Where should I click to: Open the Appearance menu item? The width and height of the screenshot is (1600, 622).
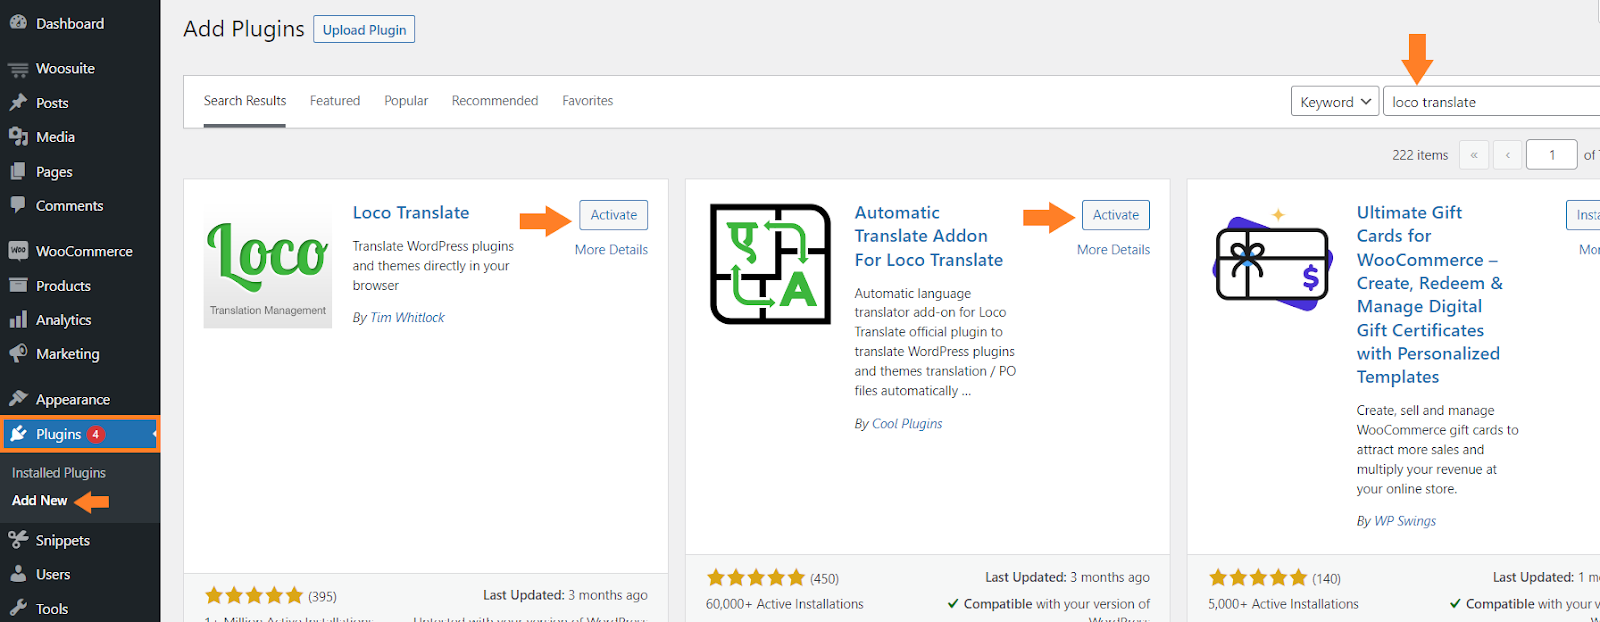pyautogui.click(x=80, y=399)
